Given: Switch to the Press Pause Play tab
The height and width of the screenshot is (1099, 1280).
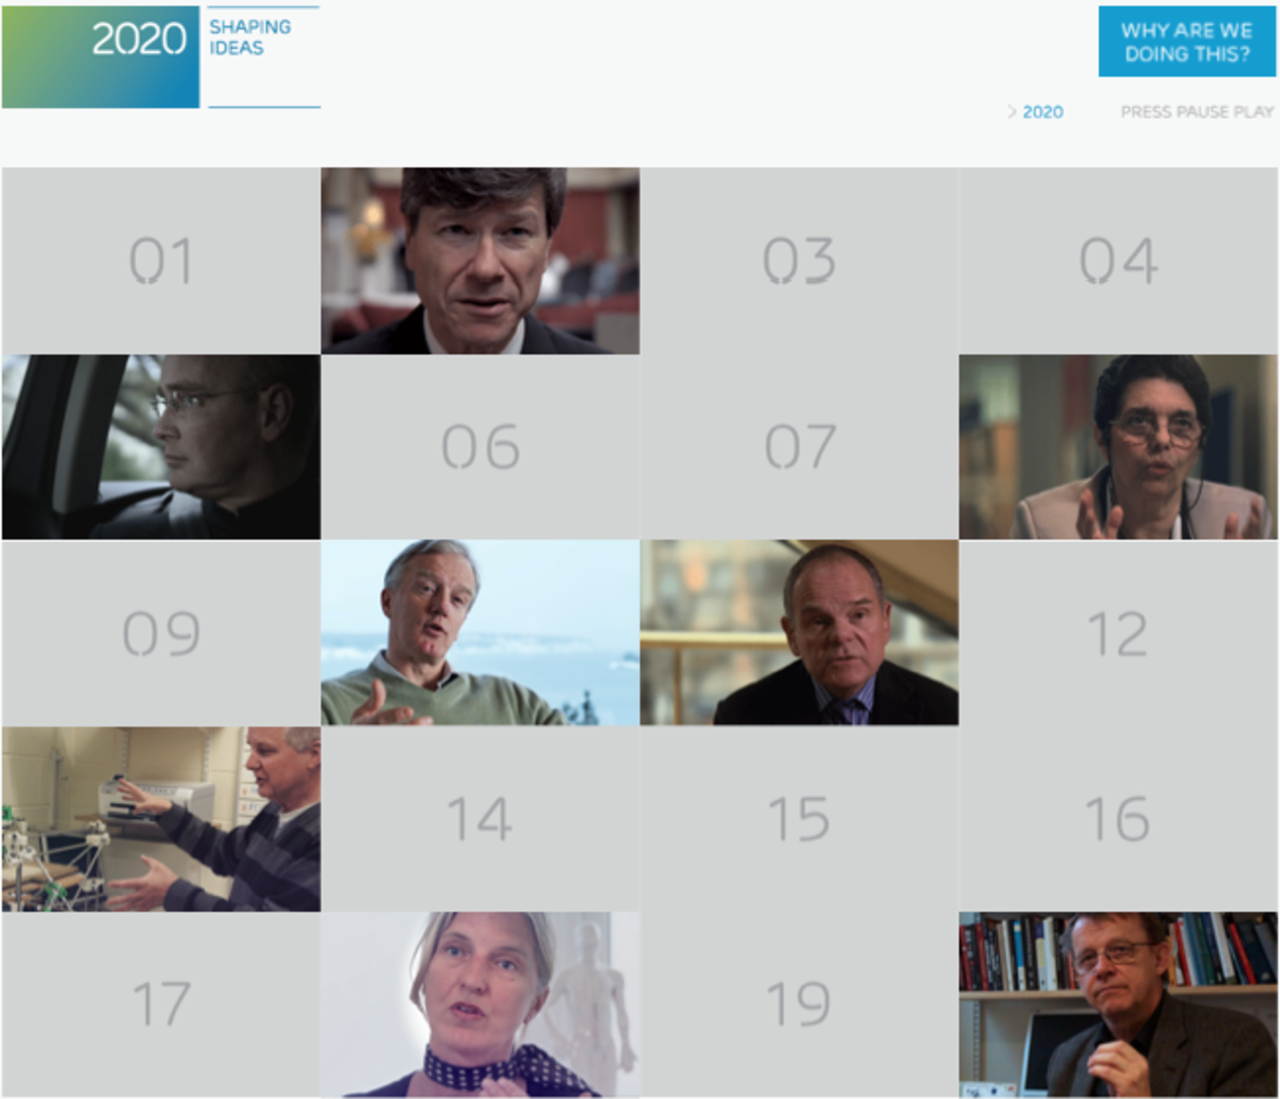Looking at the screenshot, I should (x=1197, y=112).
